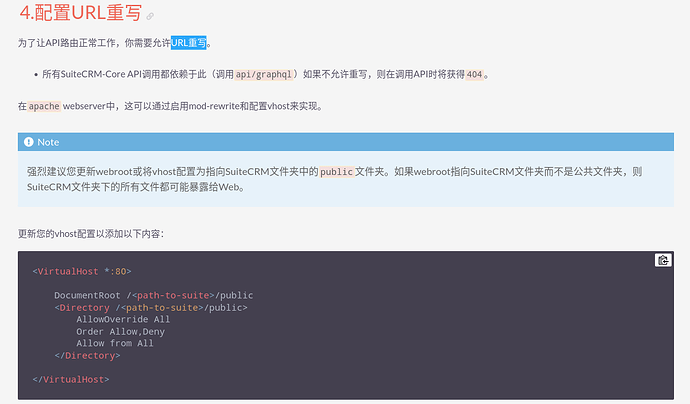Click the public inline code in the note

coord(336,172)
